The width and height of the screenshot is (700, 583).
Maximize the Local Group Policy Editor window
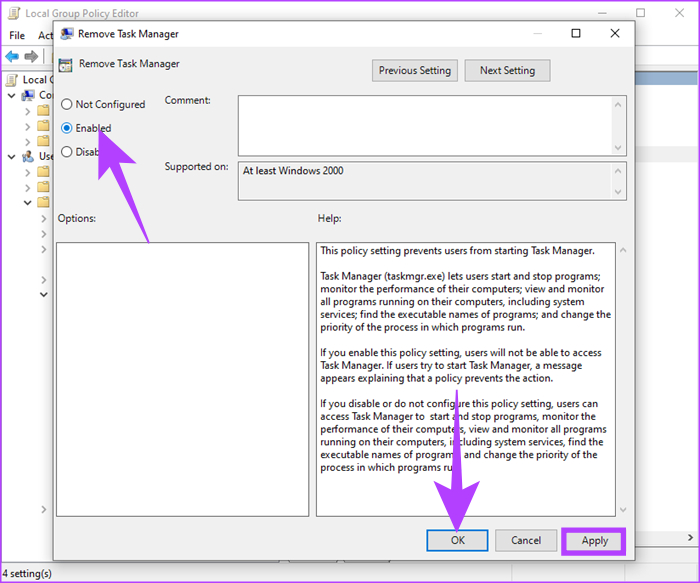[x=640, y=13]
